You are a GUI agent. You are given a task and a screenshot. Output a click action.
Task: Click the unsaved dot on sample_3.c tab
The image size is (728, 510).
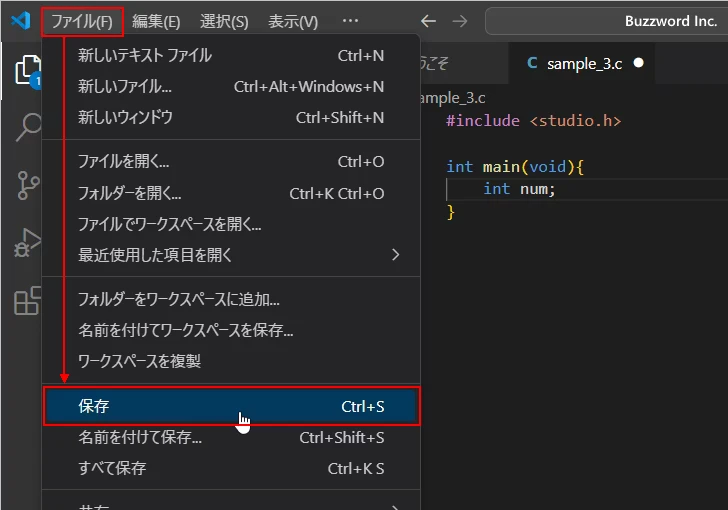tap(638, 63)
